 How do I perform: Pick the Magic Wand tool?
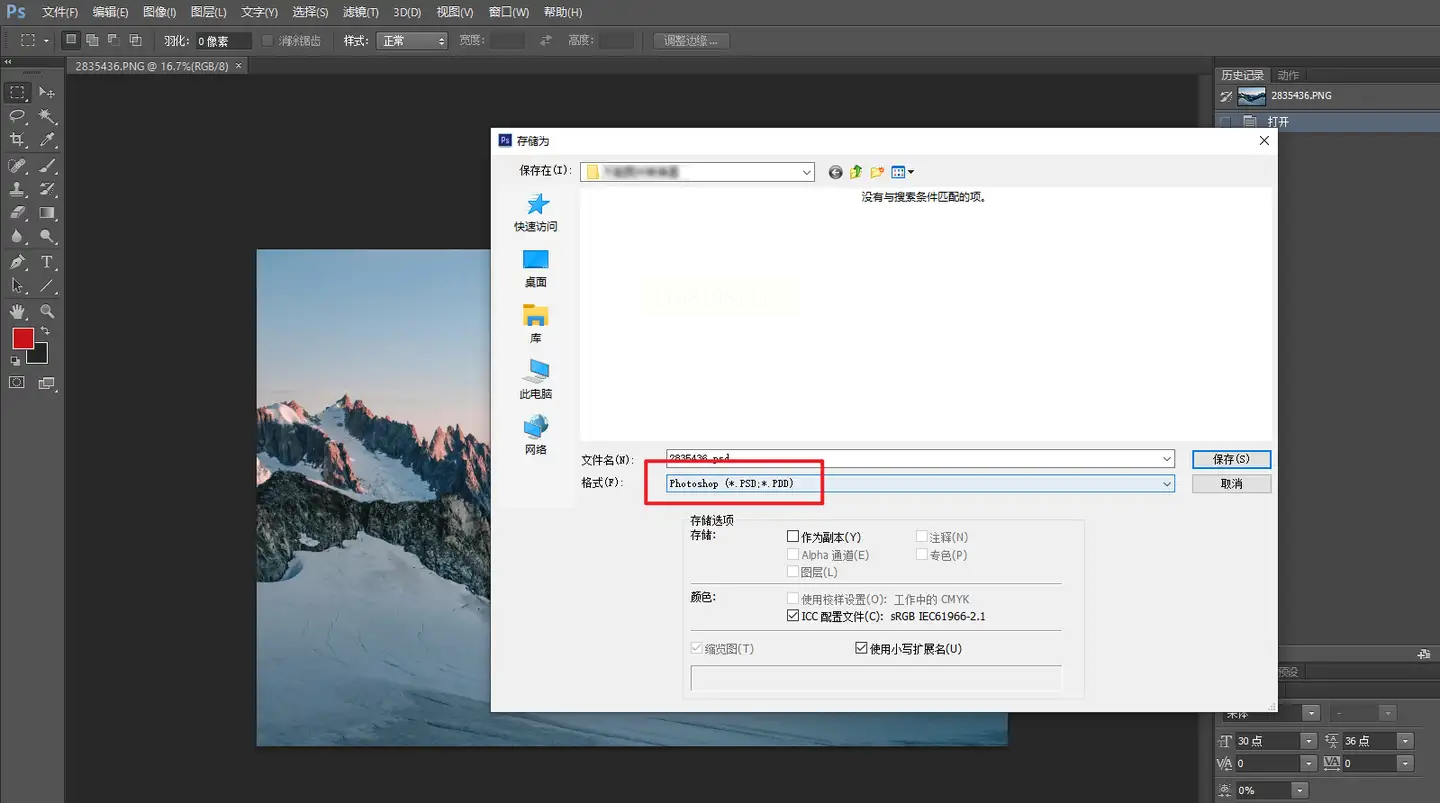[x=47, y=117]
